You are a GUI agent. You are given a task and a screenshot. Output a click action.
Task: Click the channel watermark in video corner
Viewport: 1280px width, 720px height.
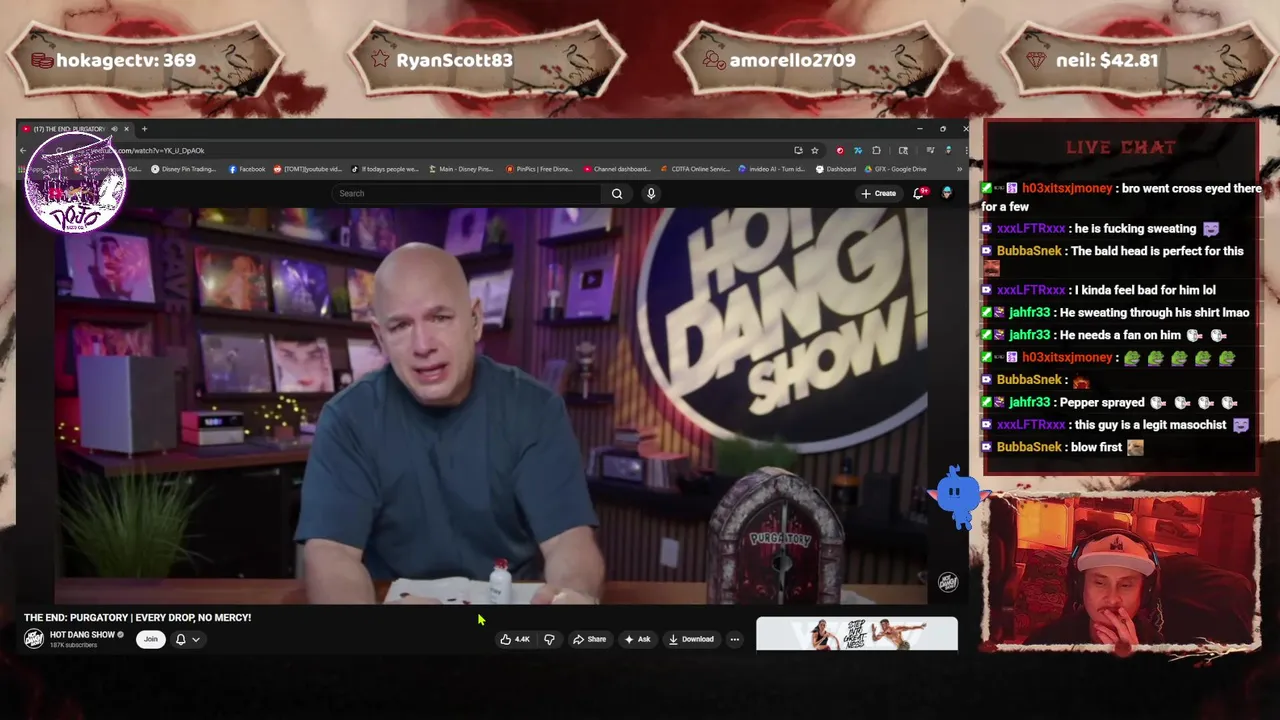(948, 582)
